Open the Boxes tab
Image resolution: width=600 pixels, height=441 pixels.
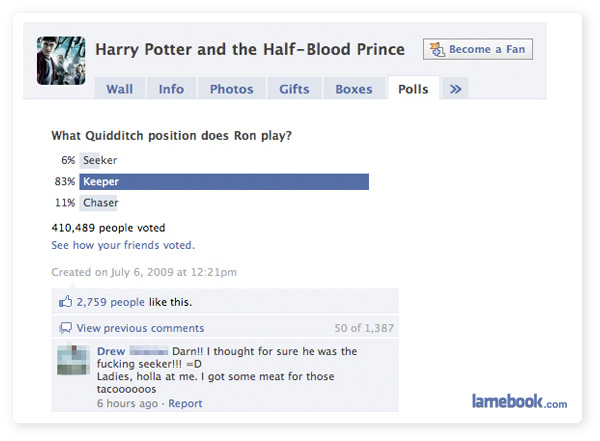point(353,89)
